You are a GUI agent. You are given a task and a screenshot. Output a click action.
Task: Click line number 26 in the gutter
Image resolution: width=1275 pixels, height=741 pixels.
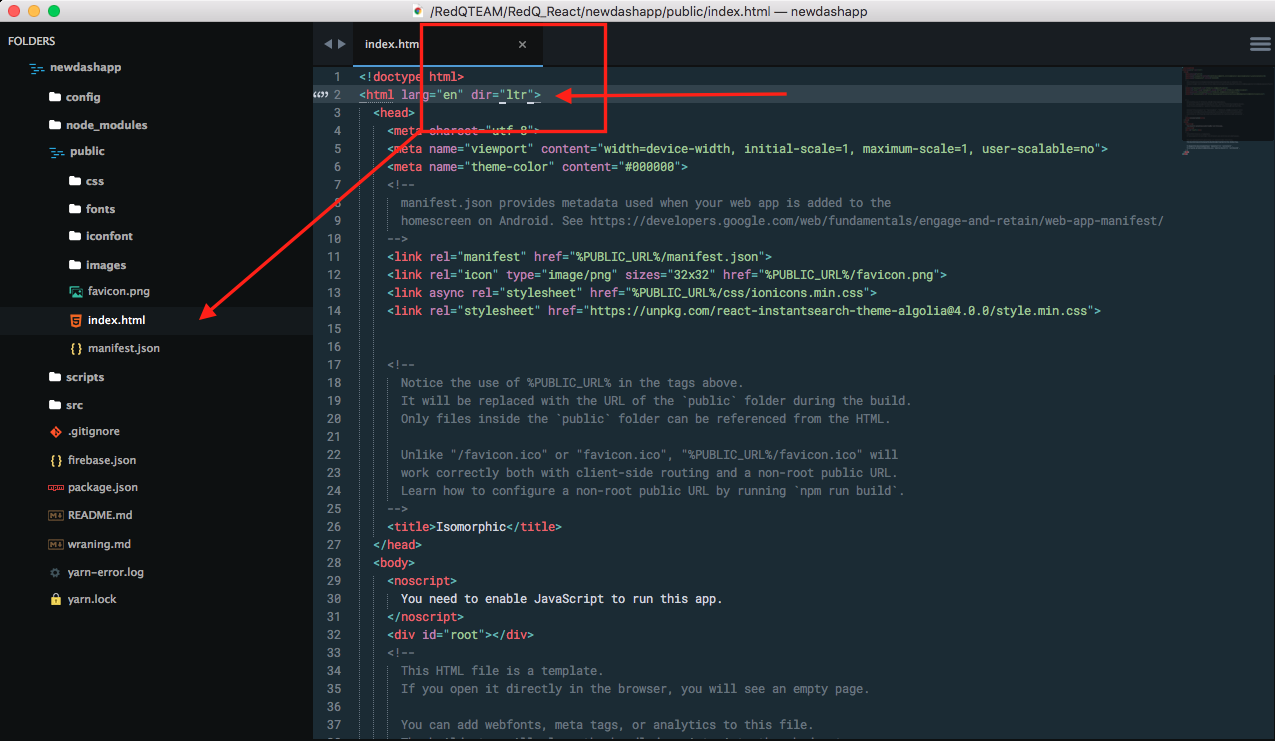click(334, 527)
